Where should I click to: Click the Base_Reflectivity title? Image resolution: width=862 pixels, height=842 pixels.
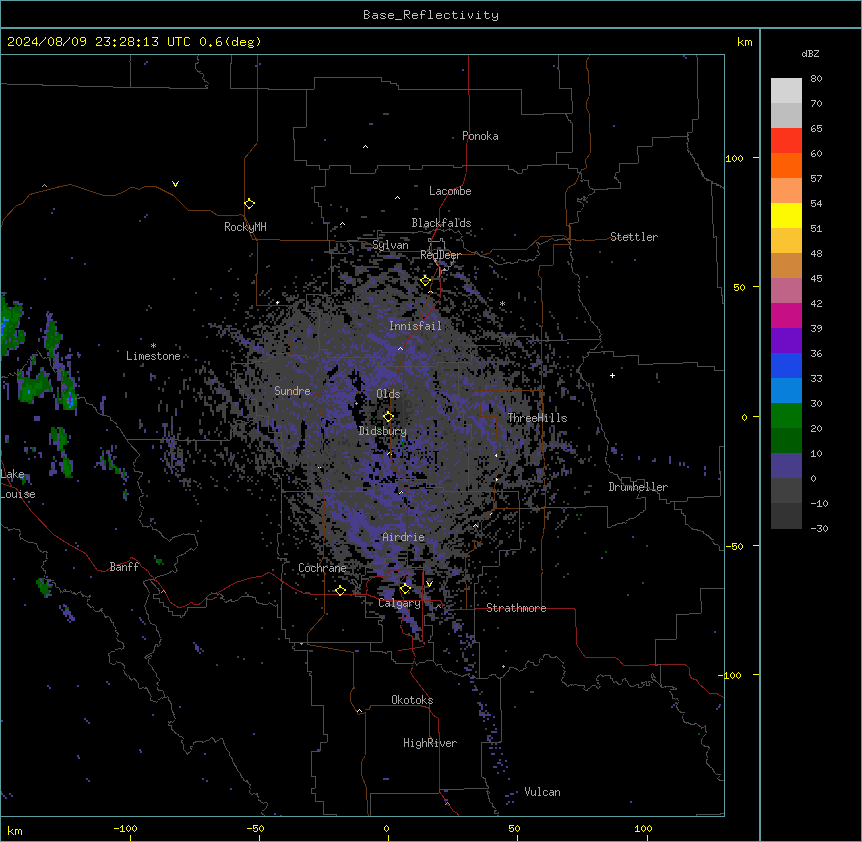coord(431,15)
